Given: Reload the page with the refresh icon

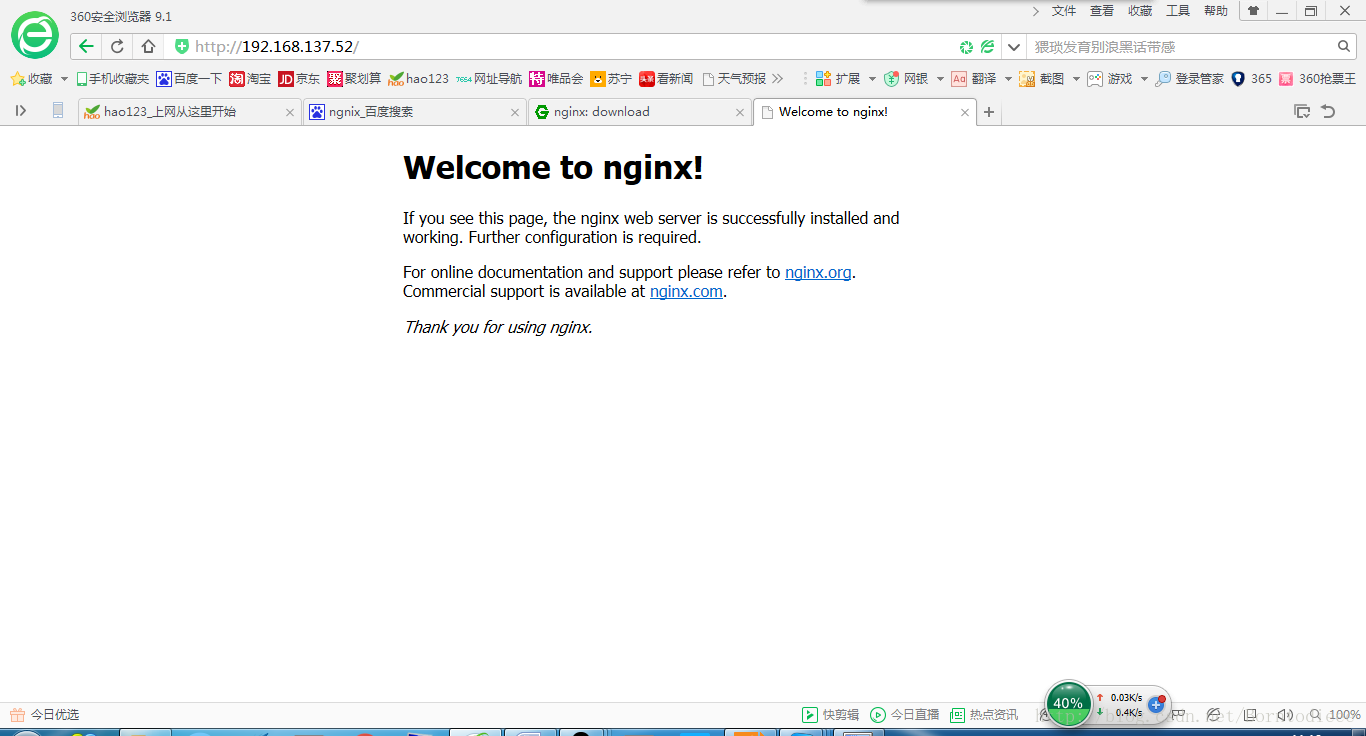Looking at the screenshot, I should click(117, 46).
